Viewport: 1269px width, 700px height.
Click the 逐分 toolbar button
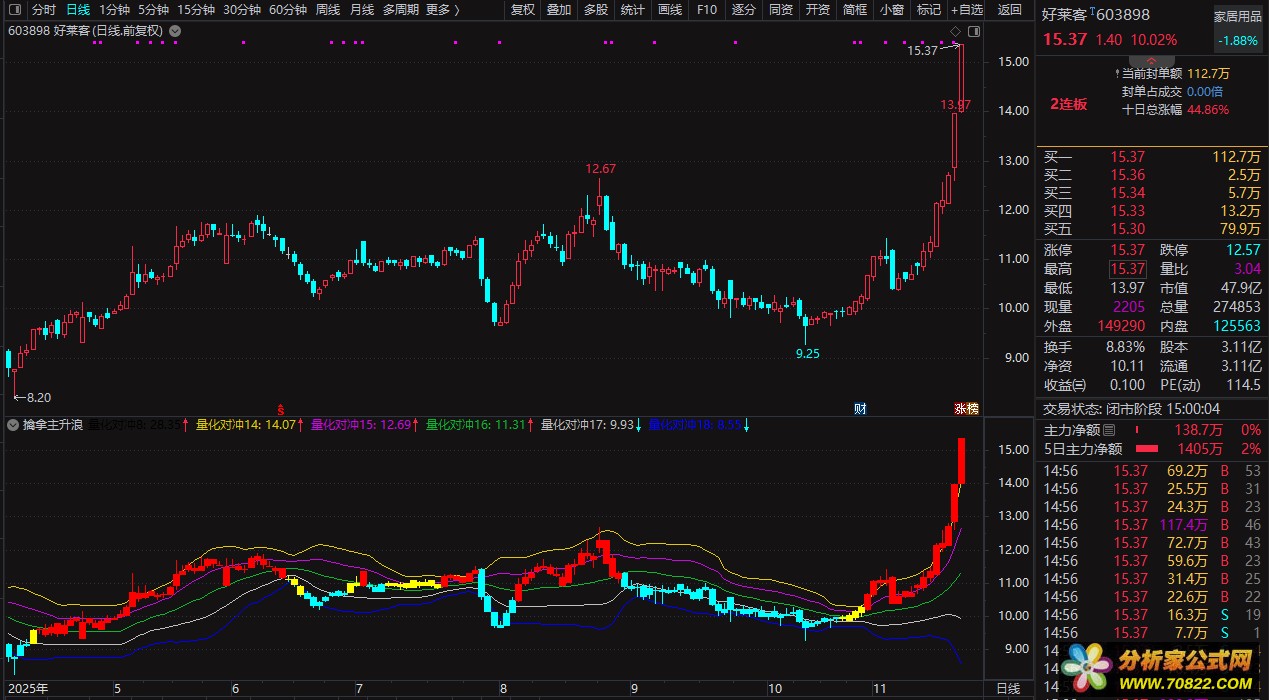pos(744,9)
